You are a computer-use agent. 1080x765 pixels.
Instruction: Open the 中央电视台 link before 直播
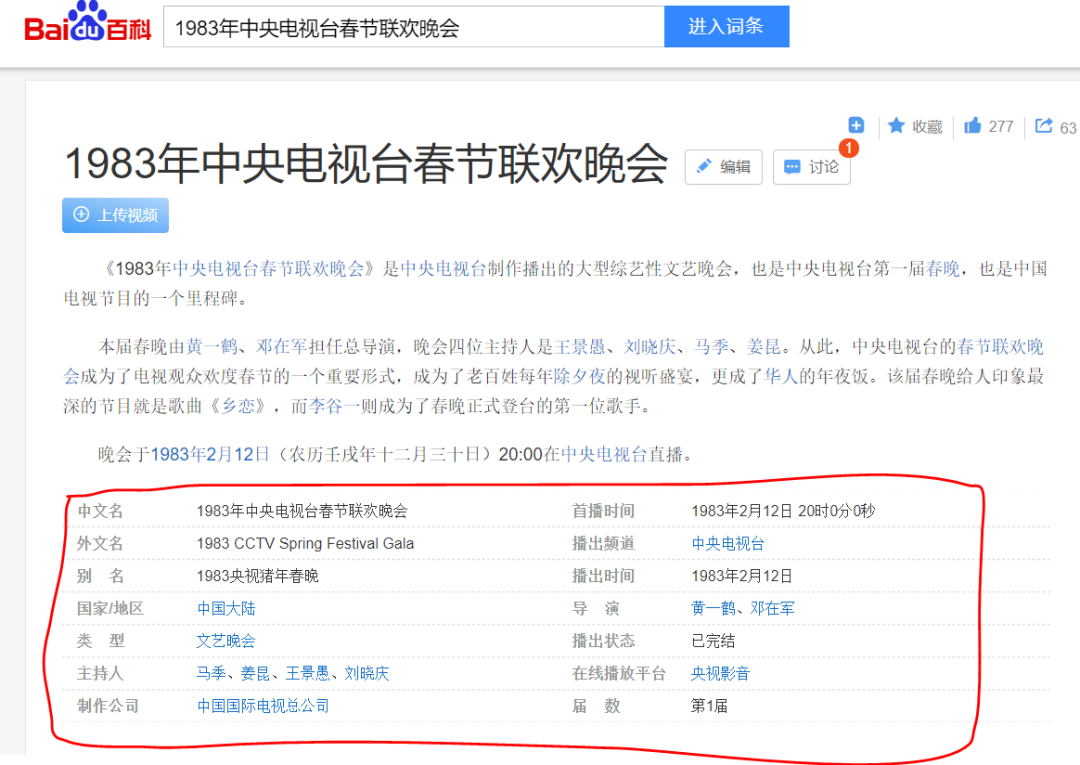605,454
